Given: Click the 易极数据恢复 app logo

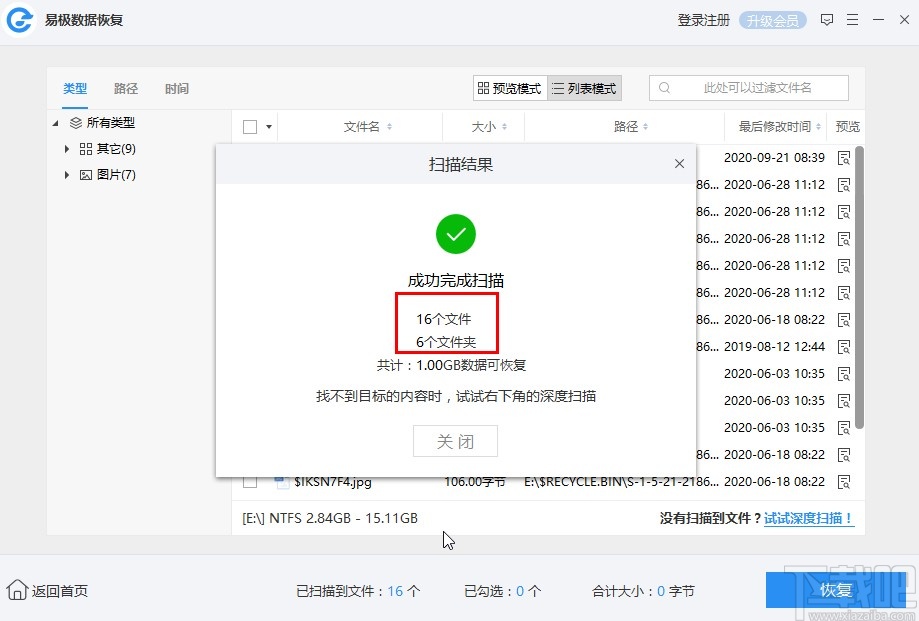Looking at the screenshot, I should pyautogui.click(x=19, y=20).
